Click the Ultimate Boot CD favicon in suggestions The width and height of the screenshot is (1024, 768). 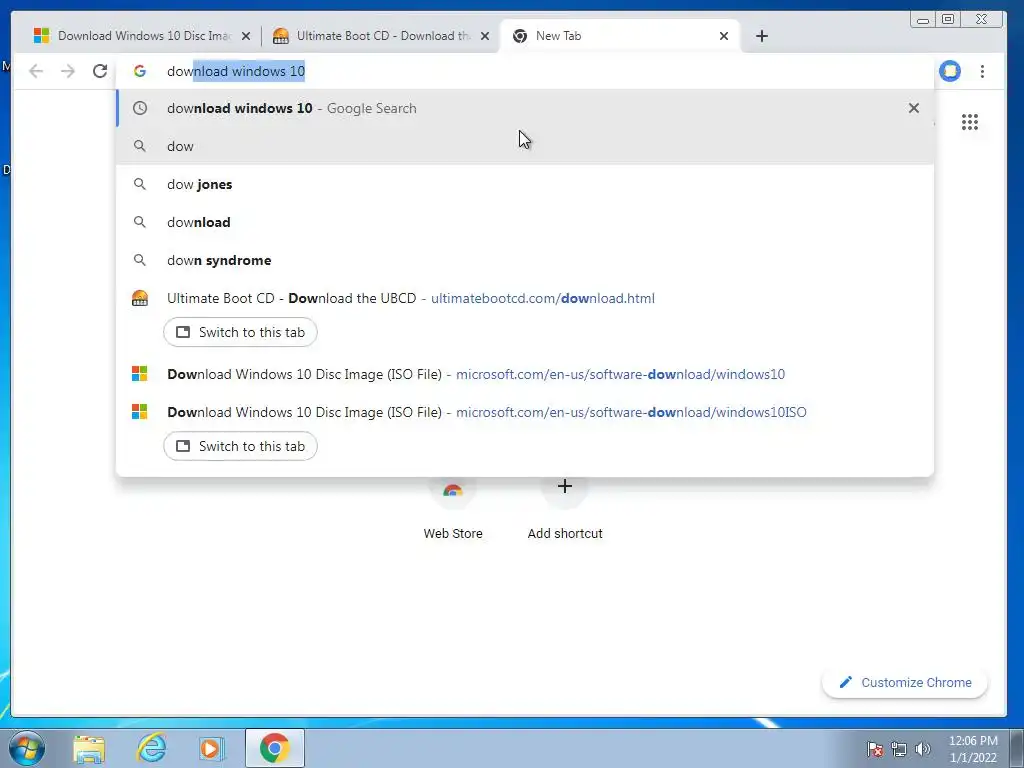tap(140, 298)
